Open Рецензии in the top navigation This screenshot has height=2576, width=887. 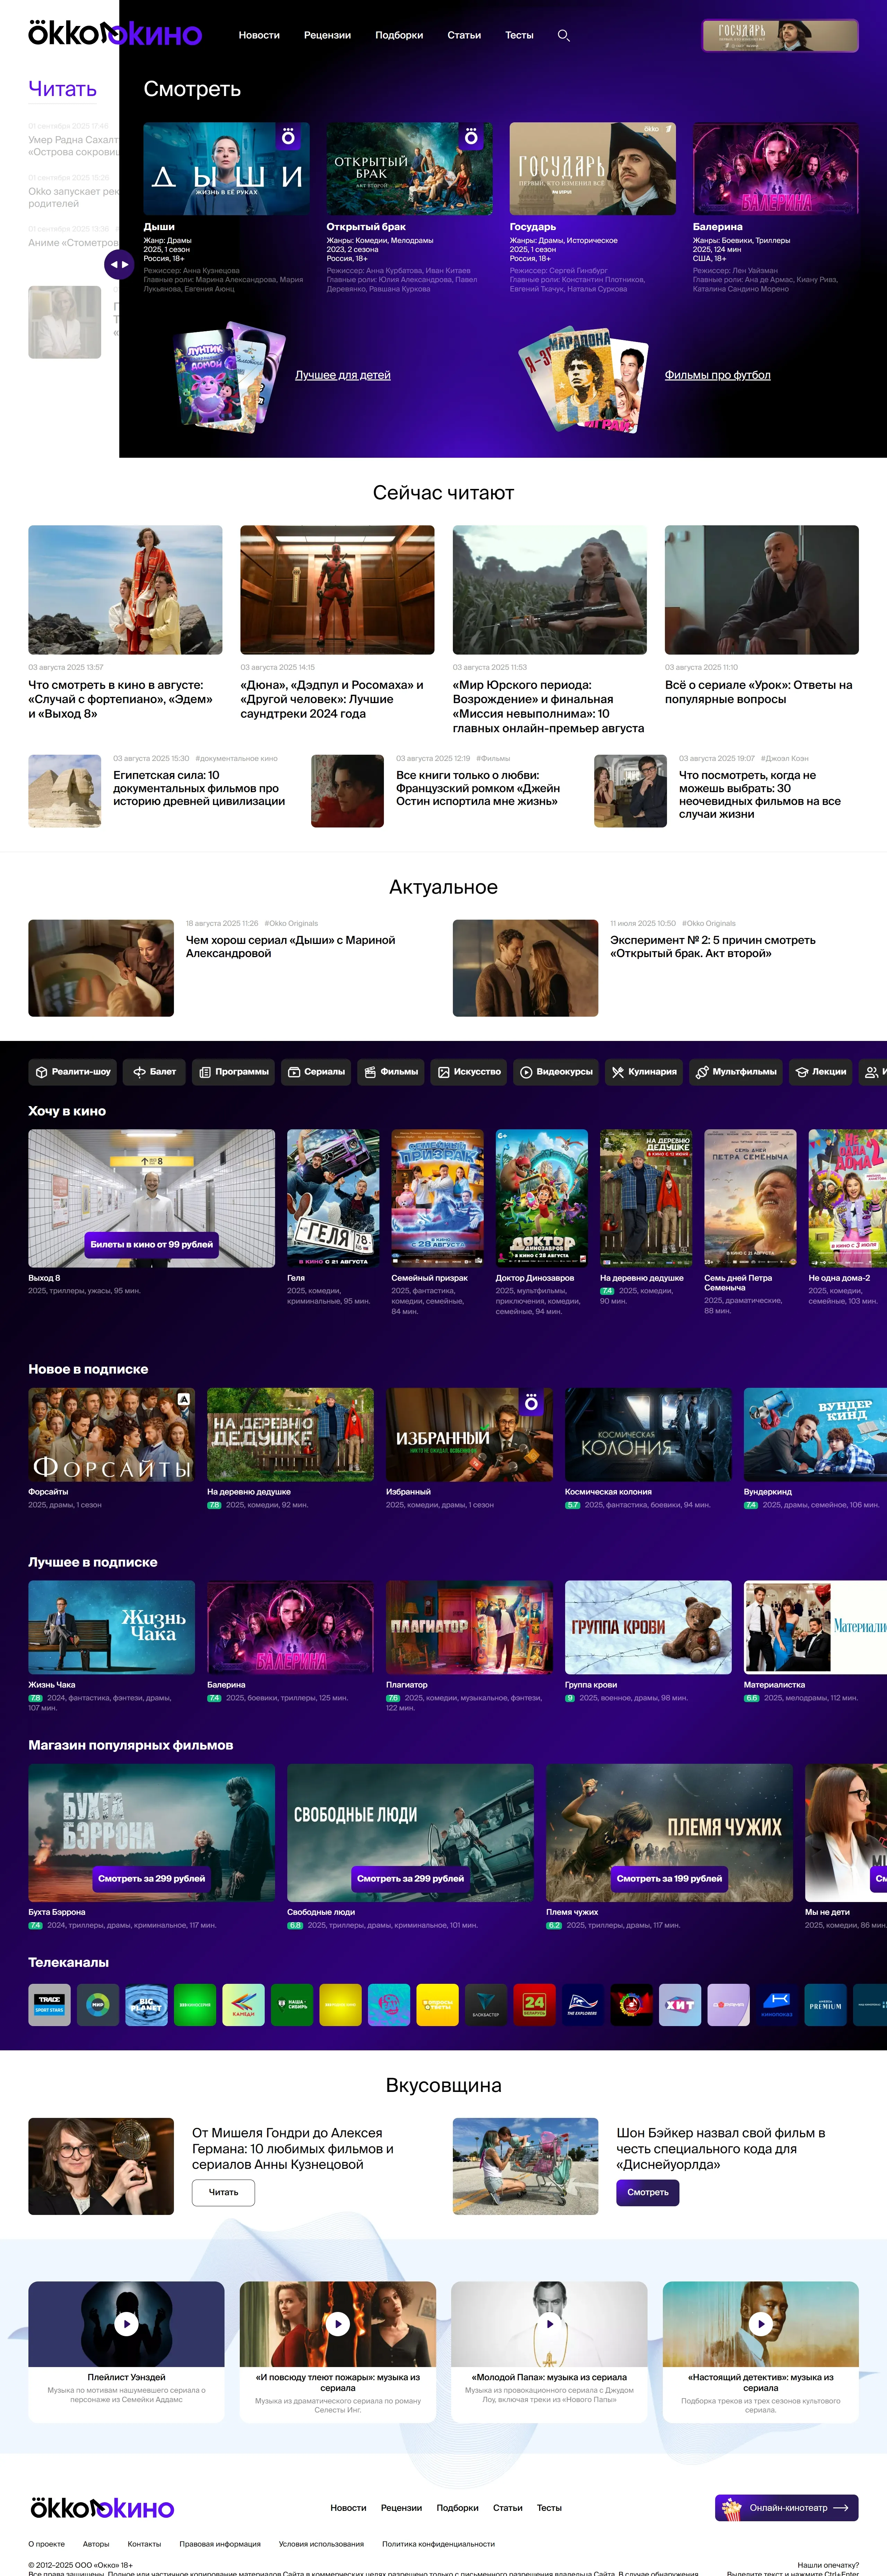pos(327,35)
